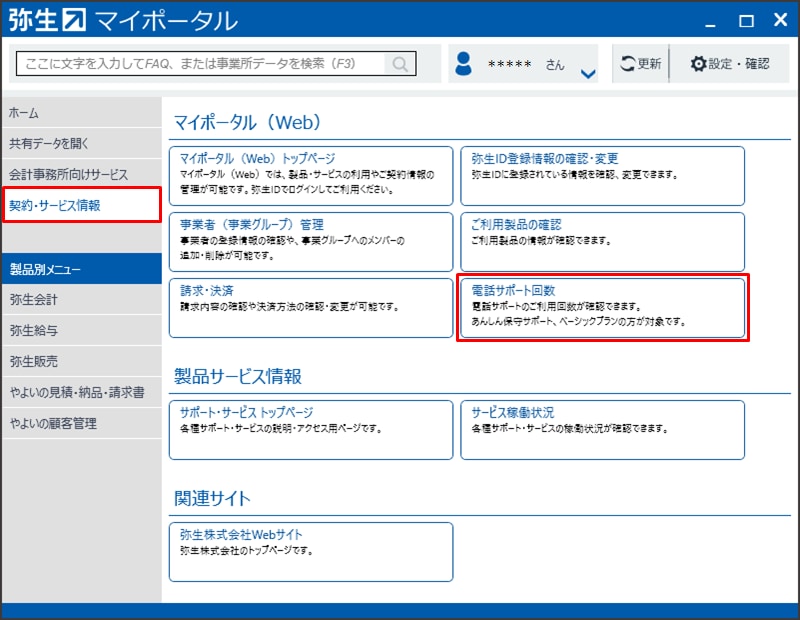Expand the user account dropdown chevron
This screenshot has width=800, height=620.
[588, 74]
